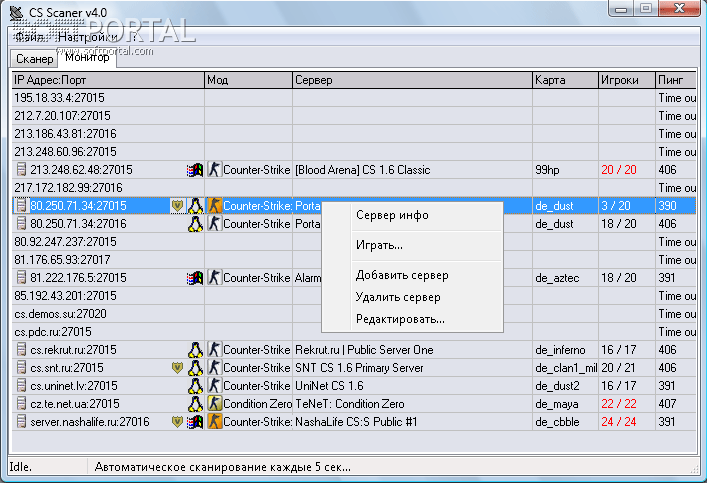The height and width of the screenshot is (483, 707).
Task: Click the server icon beside cs.rekrut.ru:27015
Action: tap(21, 350)
